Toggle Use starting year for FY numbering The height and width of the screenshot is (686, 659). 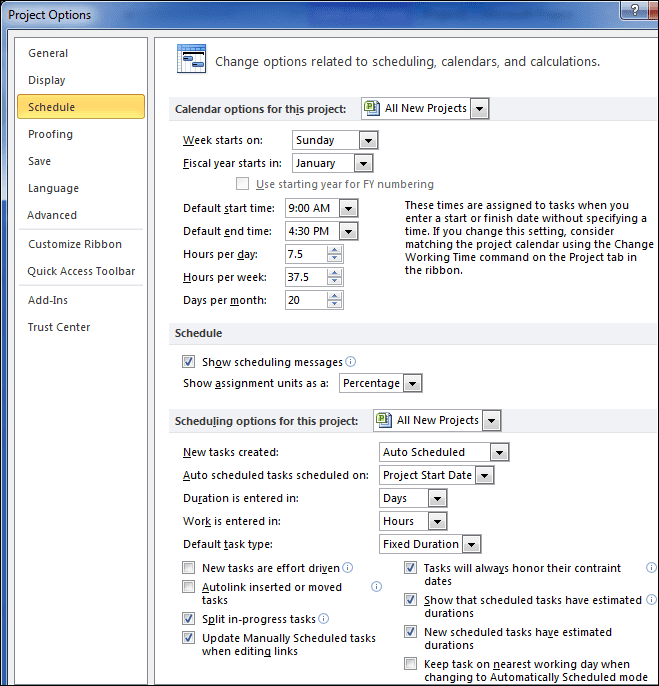coord(242,183)
